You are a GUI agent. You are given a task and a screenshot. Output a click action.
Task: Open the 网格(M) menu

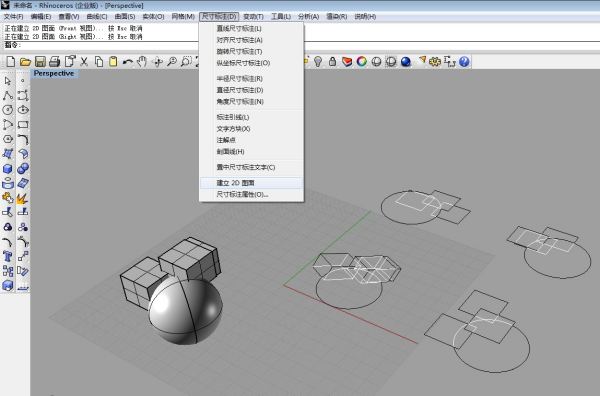point(183,16)
